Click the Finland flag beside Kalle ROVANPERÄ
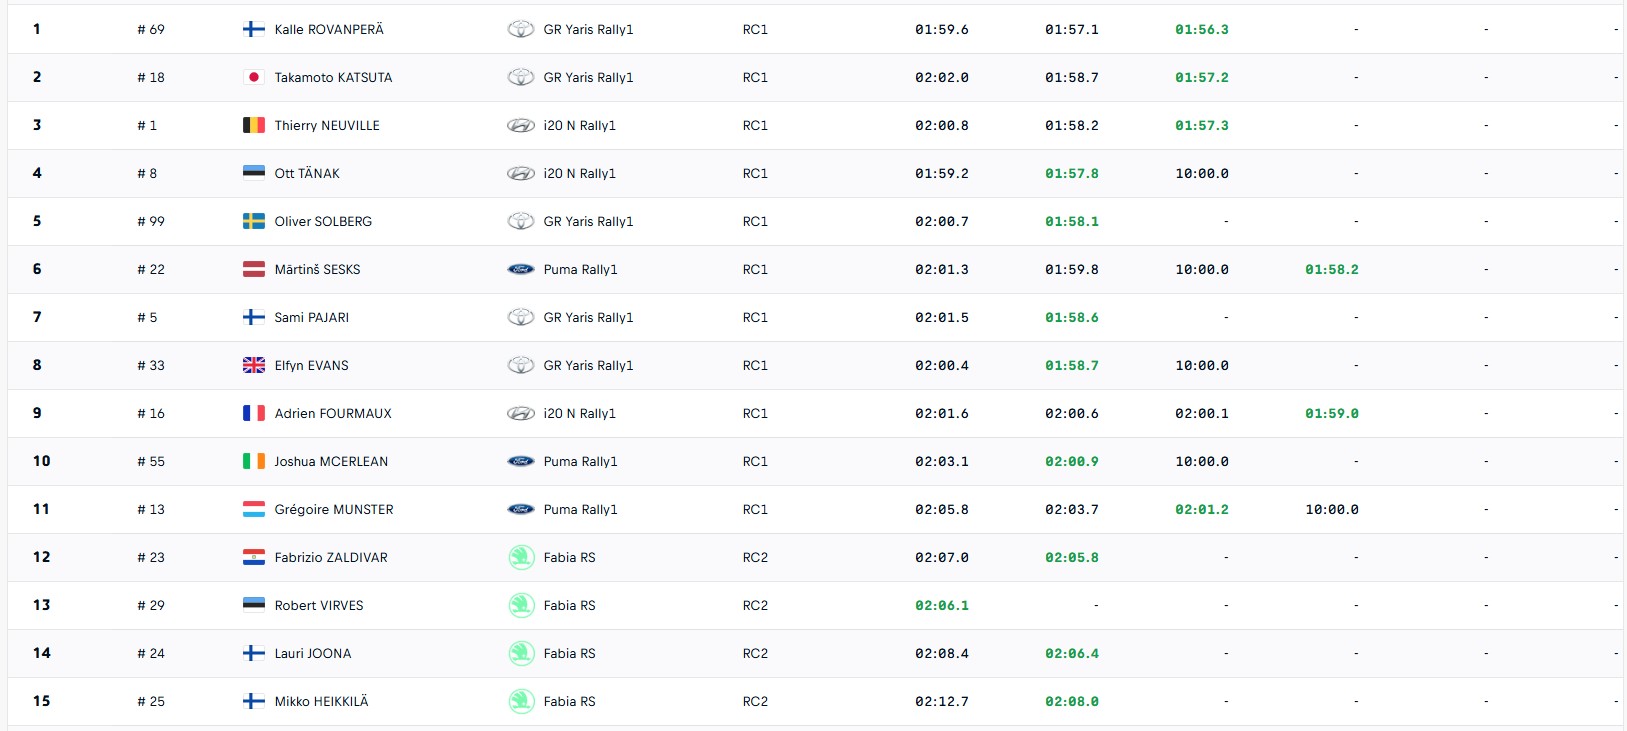 [x=254, y=29]
